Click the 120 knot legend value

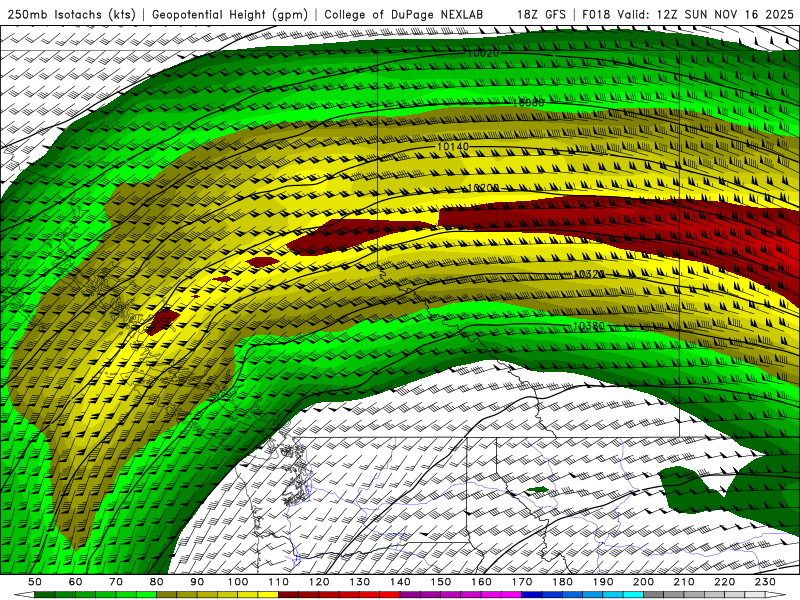(x=319, y=582)
